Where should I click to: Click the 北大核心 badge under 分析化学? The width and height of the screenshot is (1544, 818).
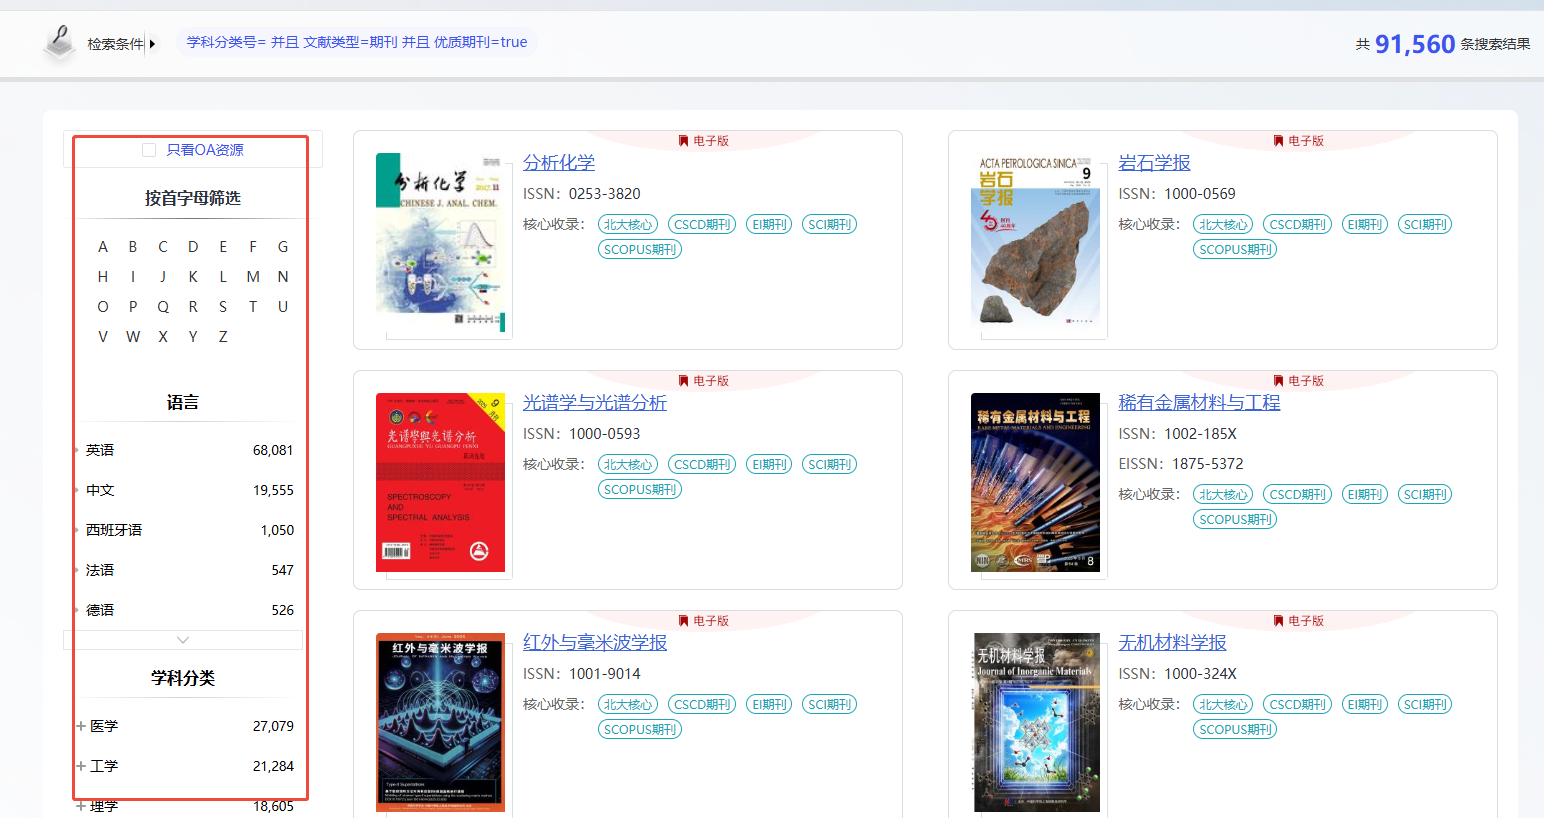pyautogui.click(x=628, y=224)
